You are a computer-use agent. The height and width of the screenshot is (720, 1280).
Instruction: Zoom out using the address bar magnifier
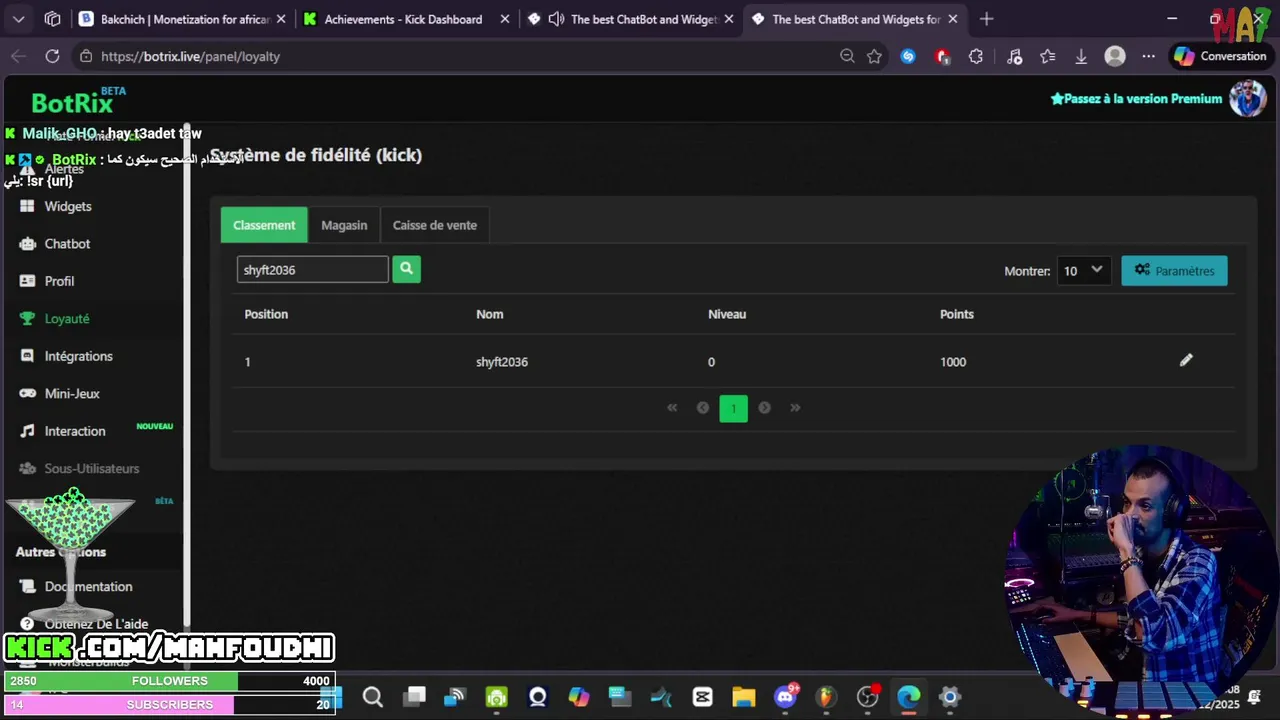tap(847, 57)
